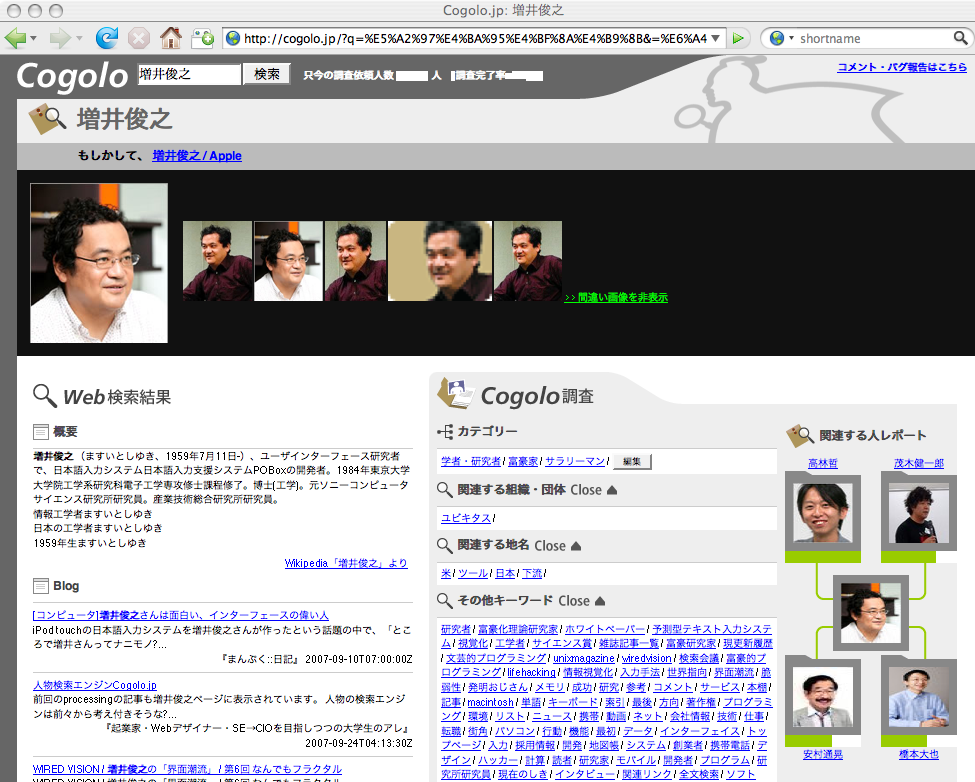Click the カテゴリー tree icon
This screenshot has width=975, height=782.
click(445, 431)
